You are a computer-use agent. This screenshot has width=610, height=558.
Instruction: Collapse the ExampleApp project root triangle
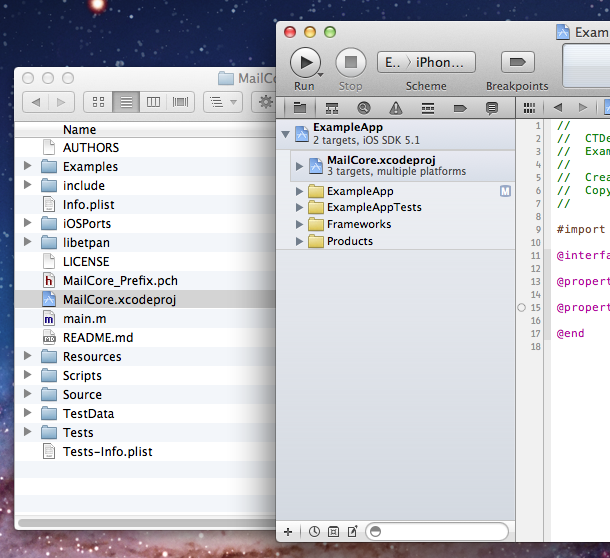(x=286, y=134)
